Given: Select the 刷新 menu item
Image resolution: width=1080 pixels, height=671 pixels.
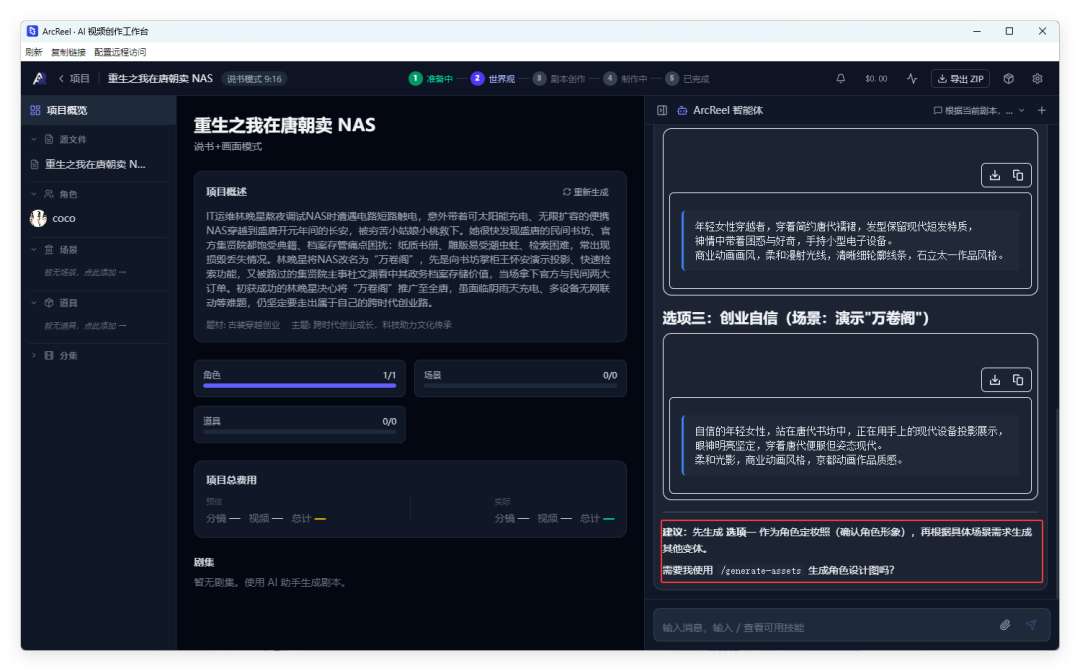Looking at the screenshot, I should (x=33, y=52).
